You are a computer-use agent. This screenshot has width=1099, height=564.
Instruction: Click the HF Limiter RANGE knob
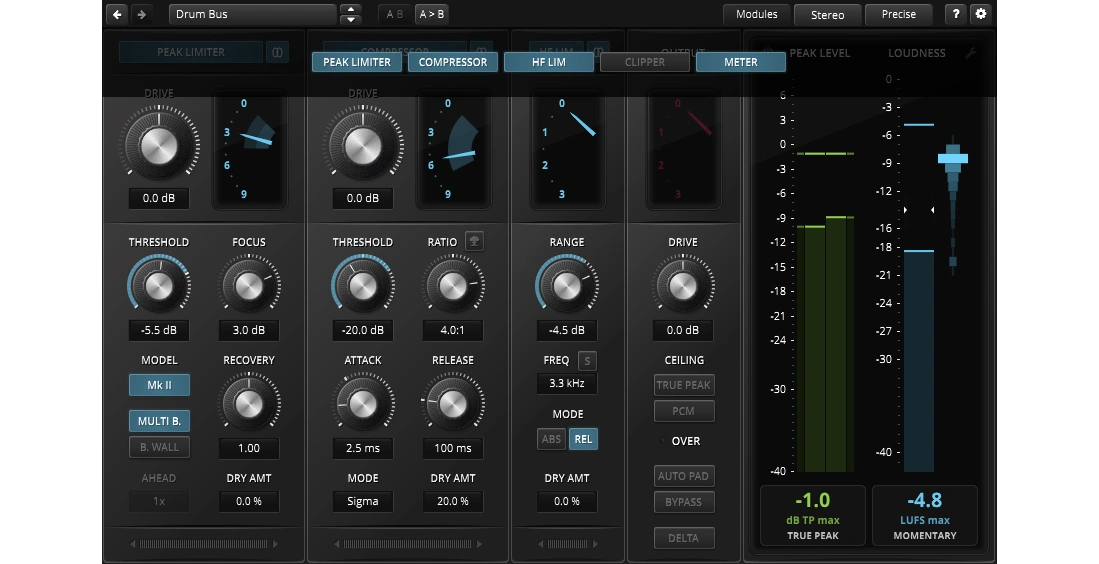click(567, 285)
